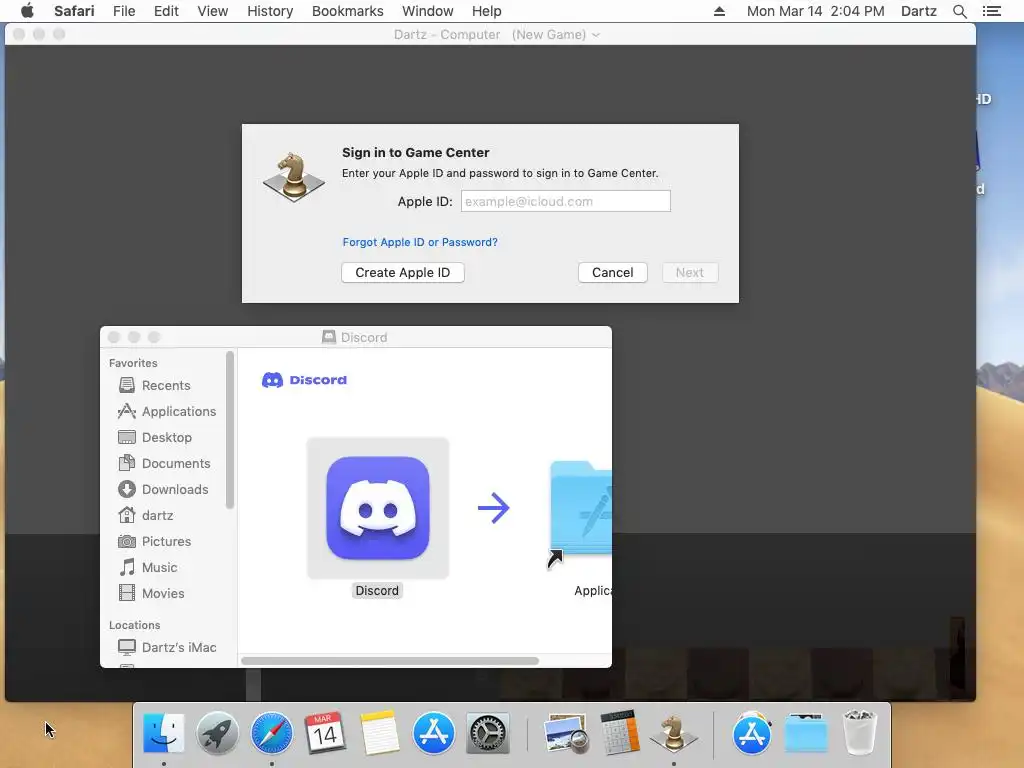Viewport: 1024px width, 768px height.
Task: Go to Applications in Finder sidebar
Action: tap(167, 411)
